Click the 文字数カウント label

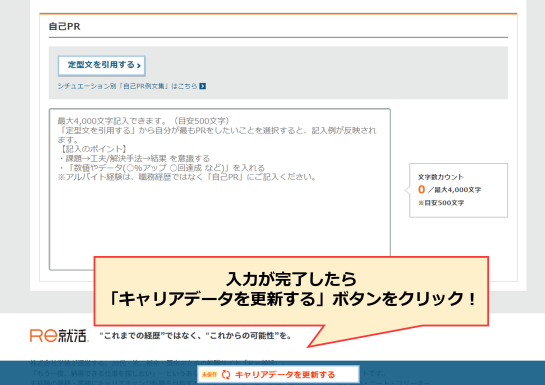[x=440, y=177]
